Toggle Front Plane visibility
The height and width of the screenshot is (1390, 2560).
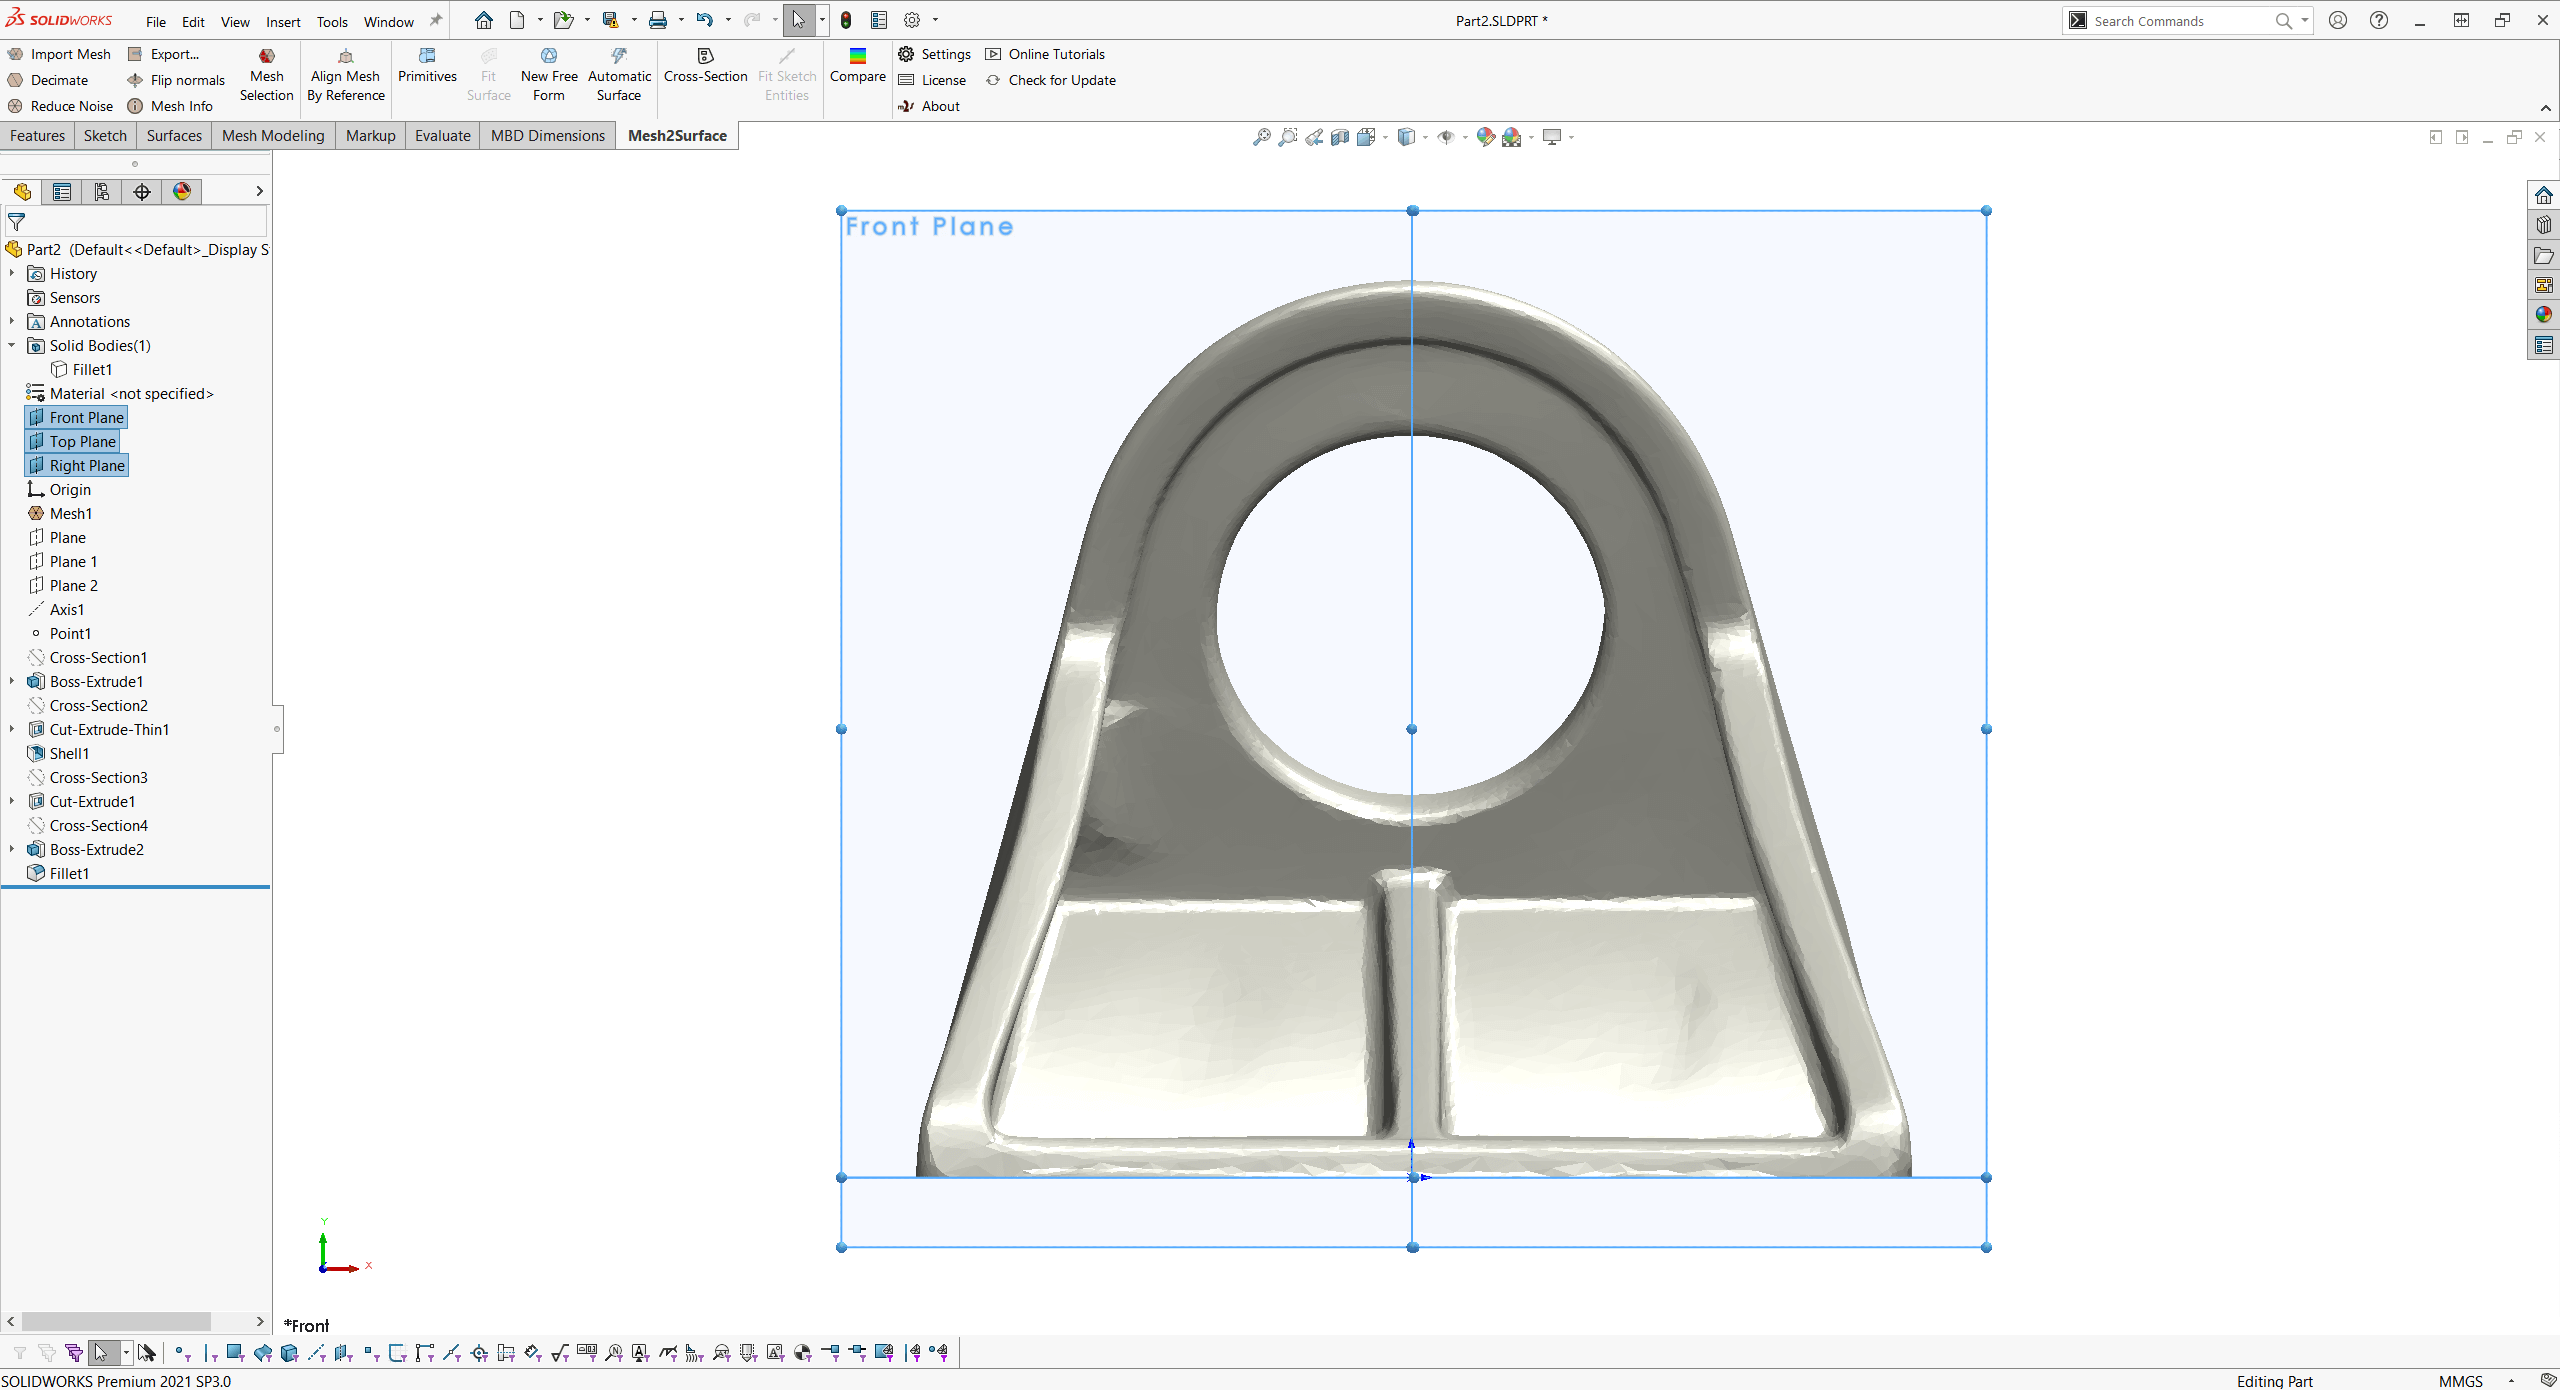coord(86,416)
